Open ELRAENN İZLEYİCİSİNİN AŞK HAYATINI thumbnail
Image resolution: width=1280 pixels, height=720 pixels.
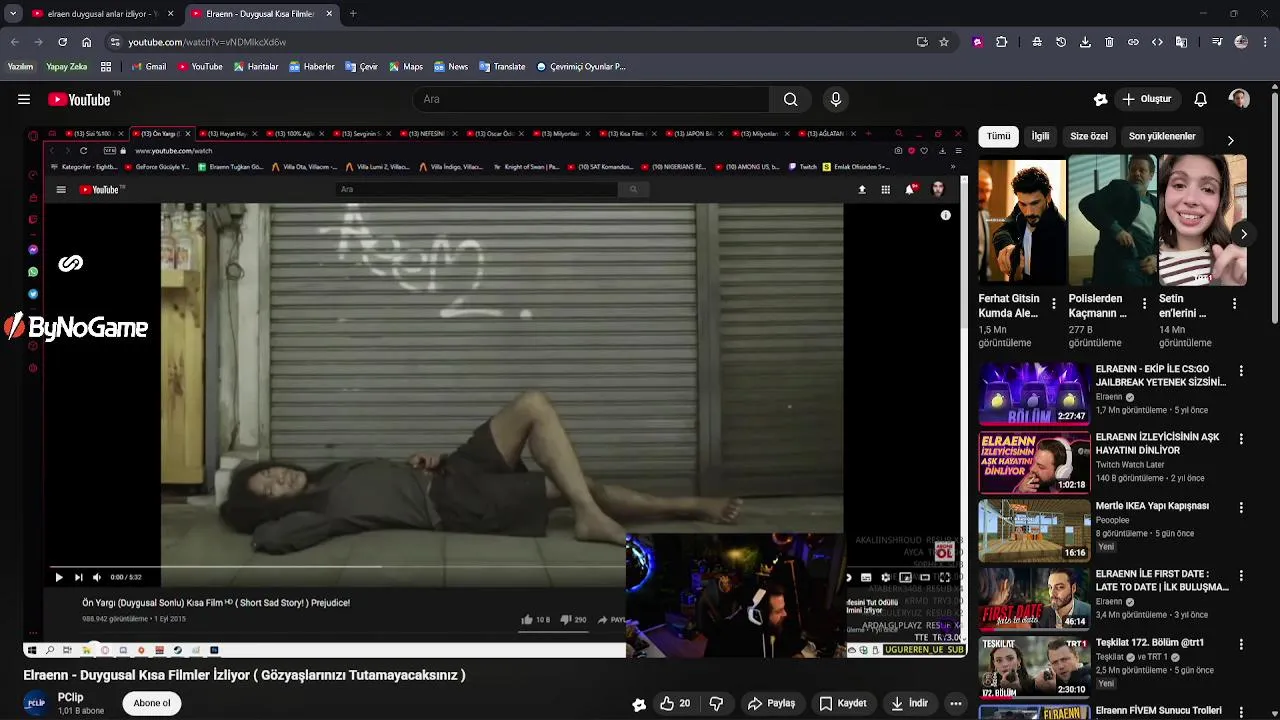click(x=1034, y=463)
